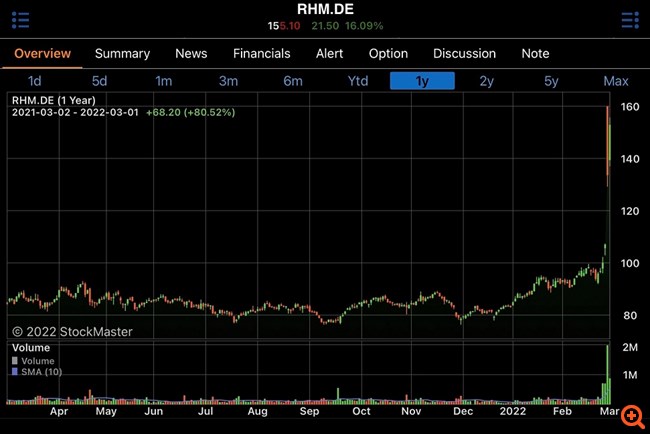Open the News tab
The height and width of the screenshot is (434, 650).
click(x=191, y=53)
